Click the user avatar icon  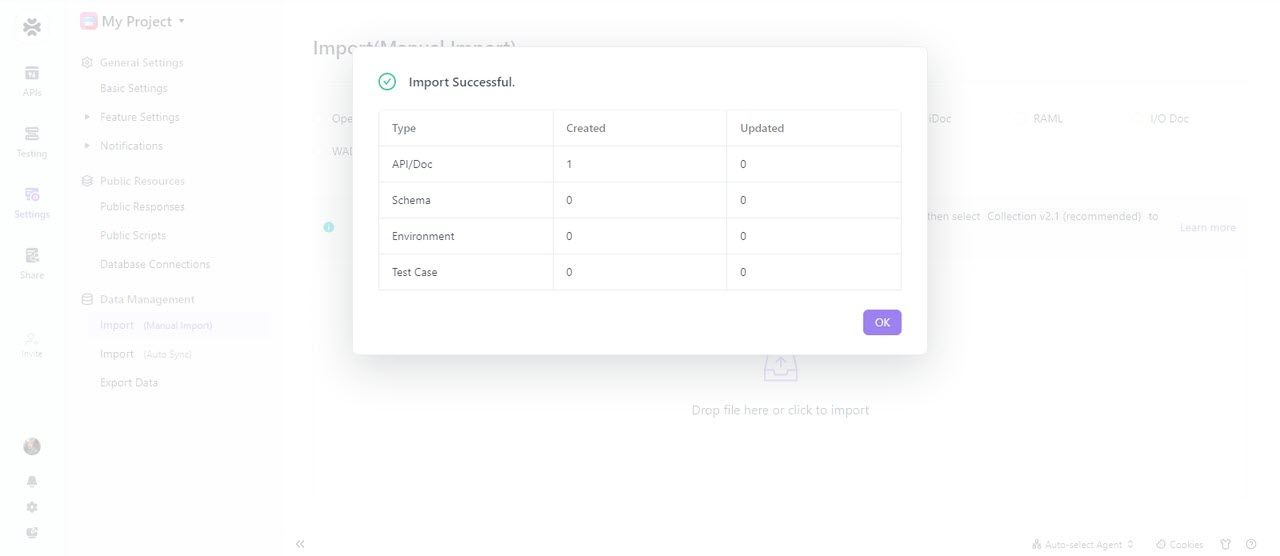coord(32,446)
